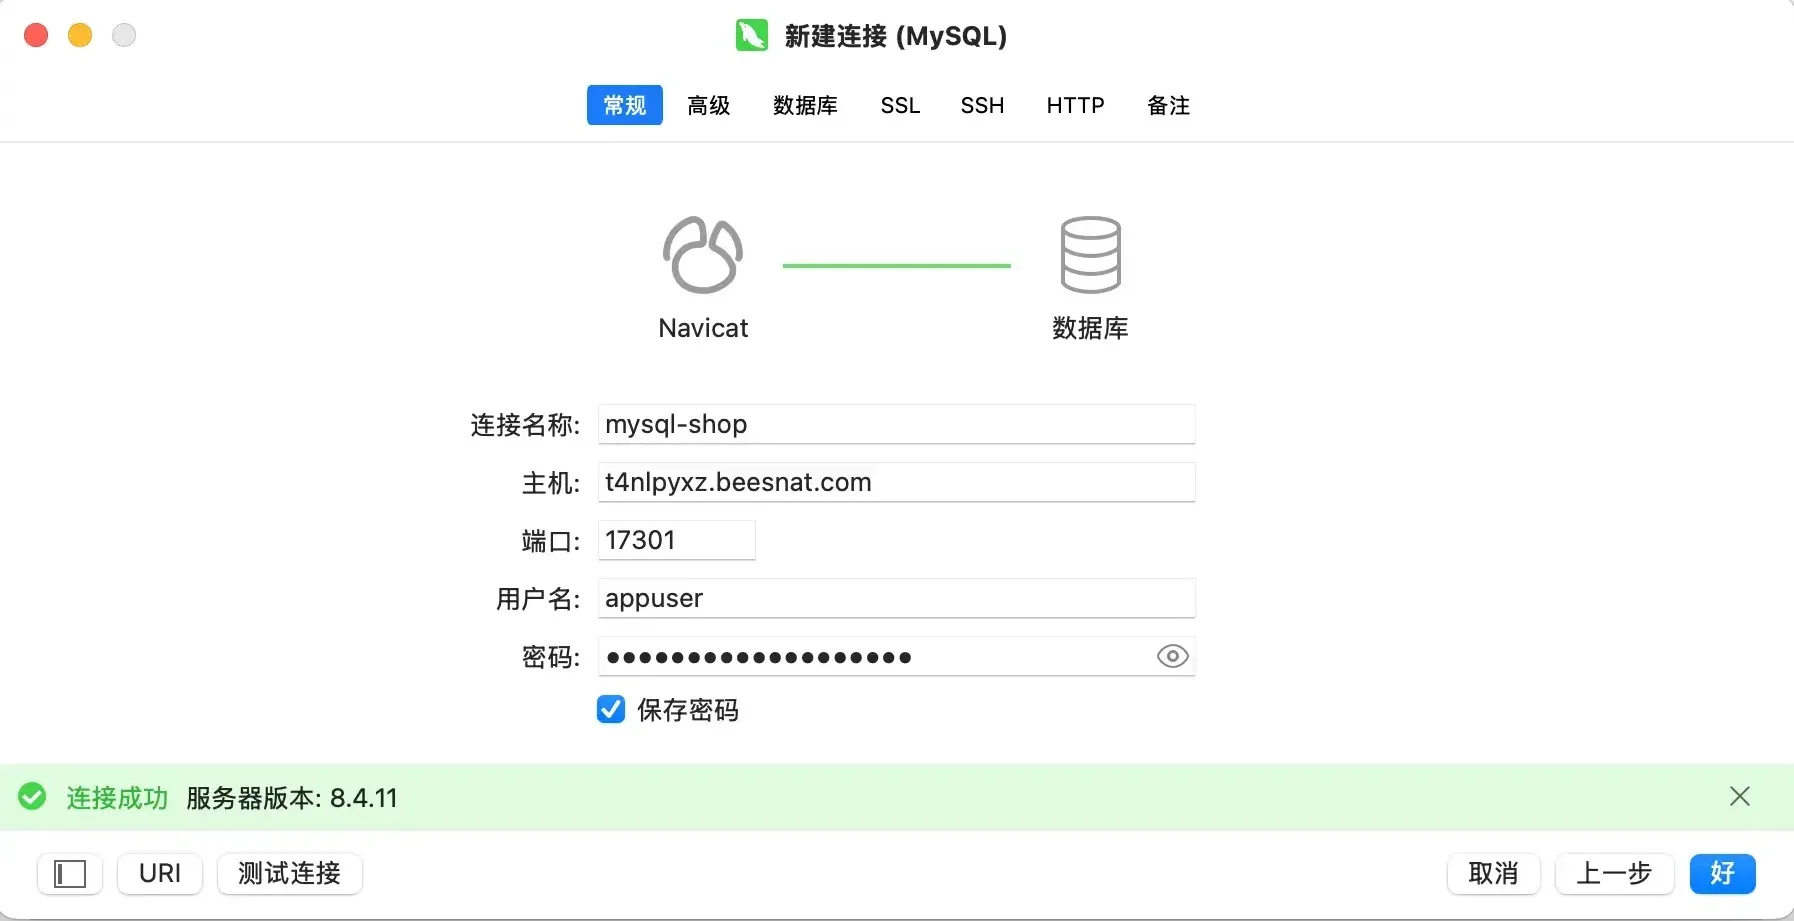
Task: Click the 保存密码 label text
Action: pyautogui.click(x=688, y=710)
